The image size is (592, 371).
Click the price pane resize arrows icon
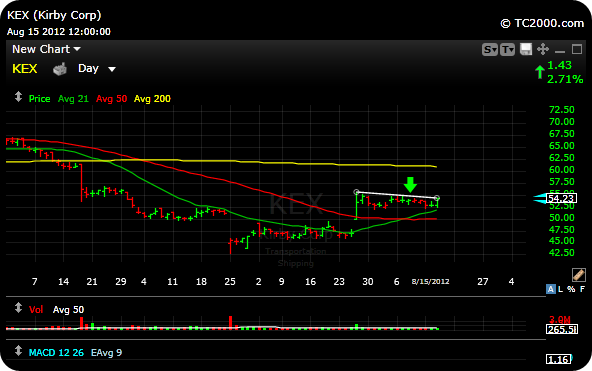click(x=18, y=97)
